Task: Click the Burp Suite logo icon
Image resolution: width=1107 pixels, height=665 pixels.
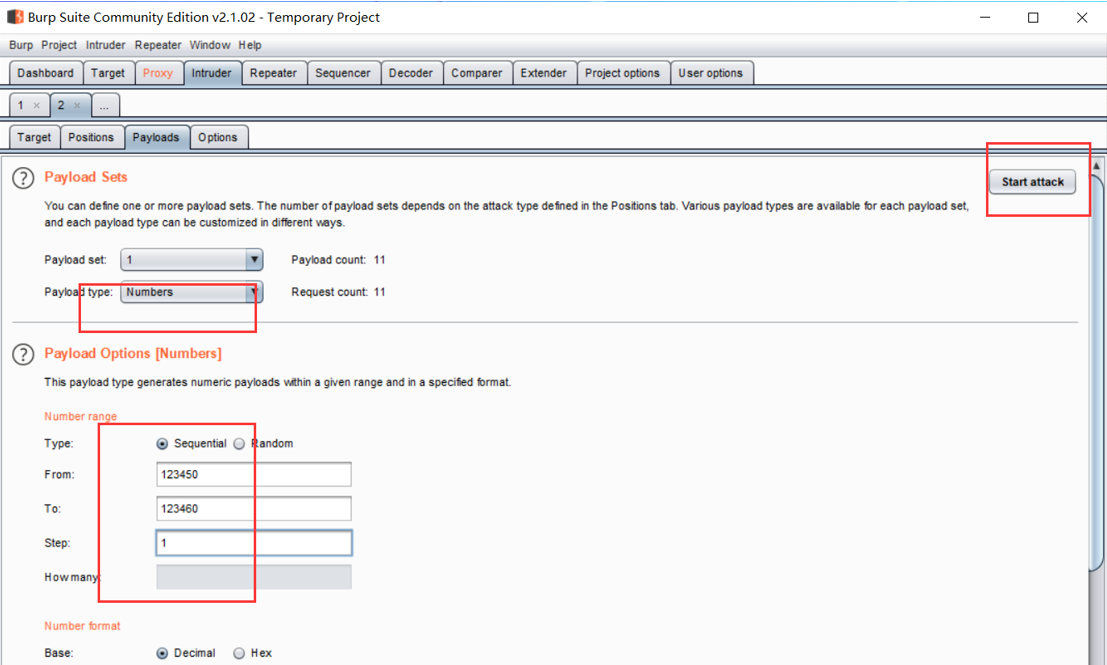Action: pyautogui.click(x=15, y=16)
